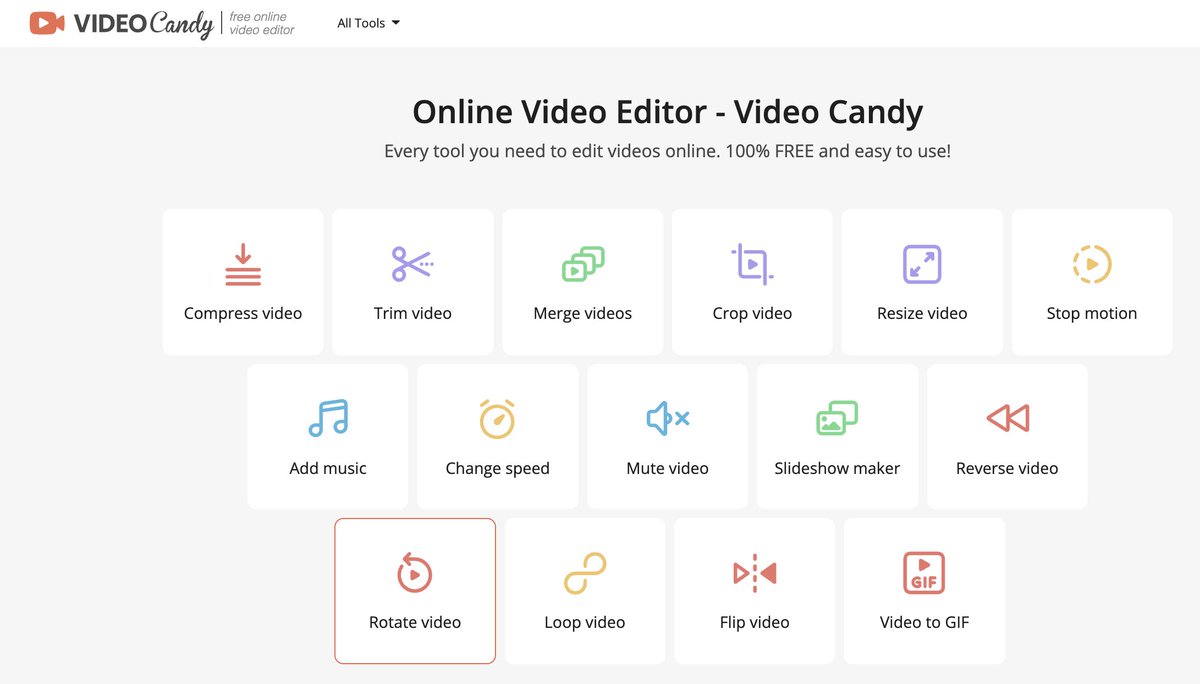Open the Stop motion label
This screenshot has height=684, width=1200.
tap(1092, 313)
